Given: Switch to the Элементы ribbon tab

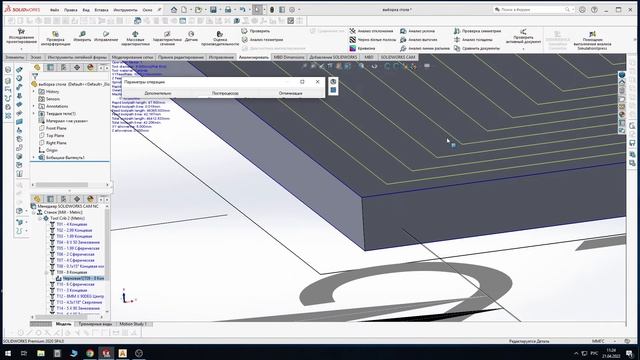Looking at the screenshot, I should (x=15, y=57).
